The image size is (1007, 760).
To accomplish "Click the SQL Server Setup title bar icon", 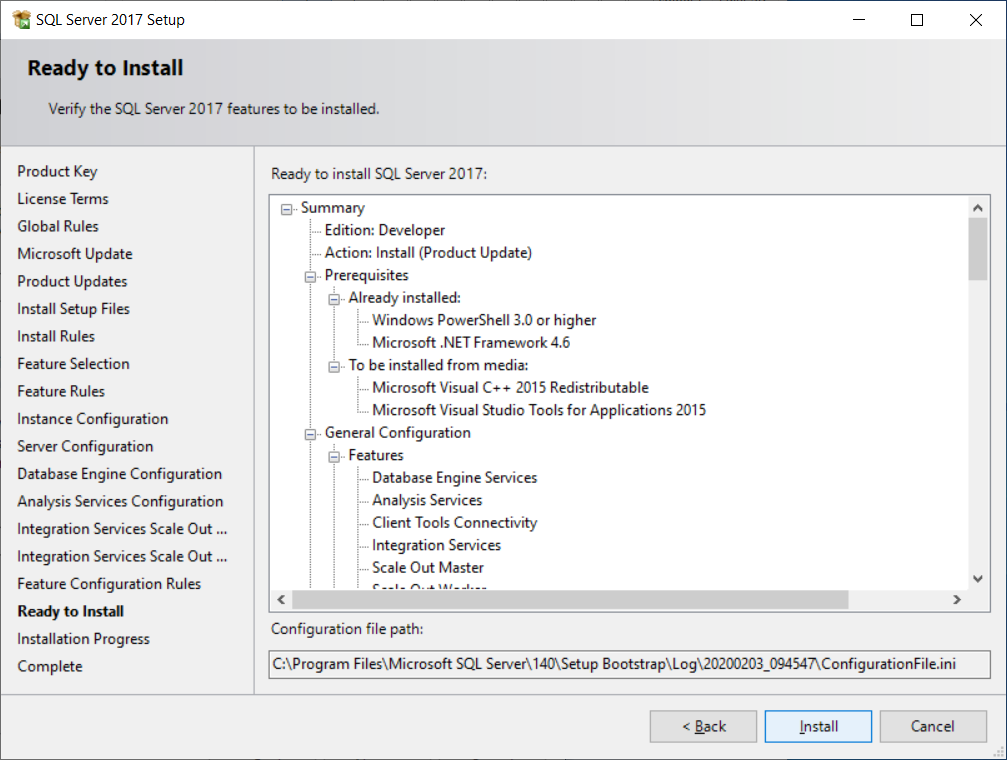I will click(21, 20).
